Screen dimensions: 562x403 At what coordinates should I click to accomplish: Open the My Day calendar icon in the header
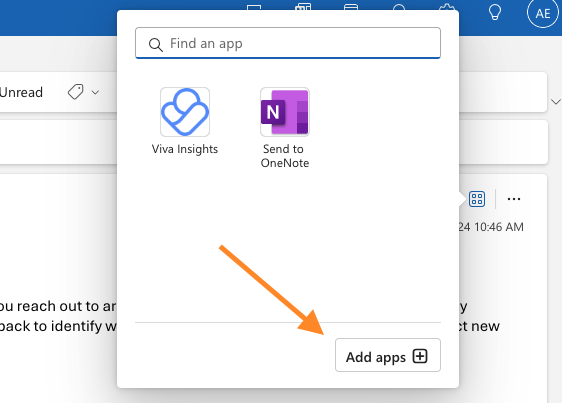[x=351, y=7]
